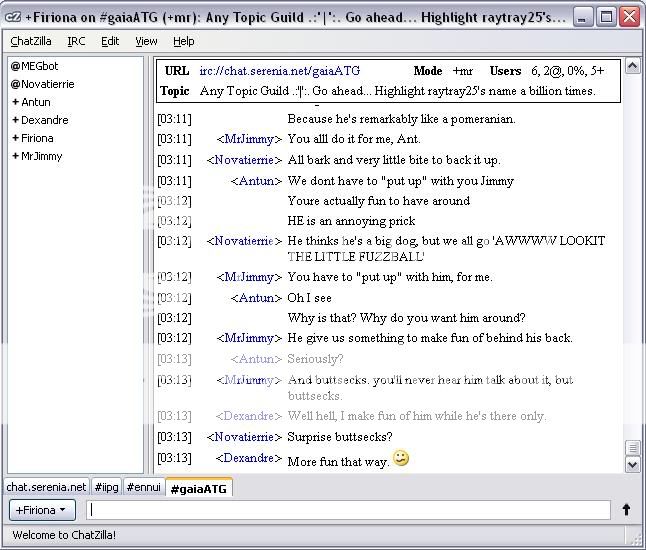The image size is (646, 550).
Task: Click the chat scrollbar down arrow
Action: click(632, 465)
